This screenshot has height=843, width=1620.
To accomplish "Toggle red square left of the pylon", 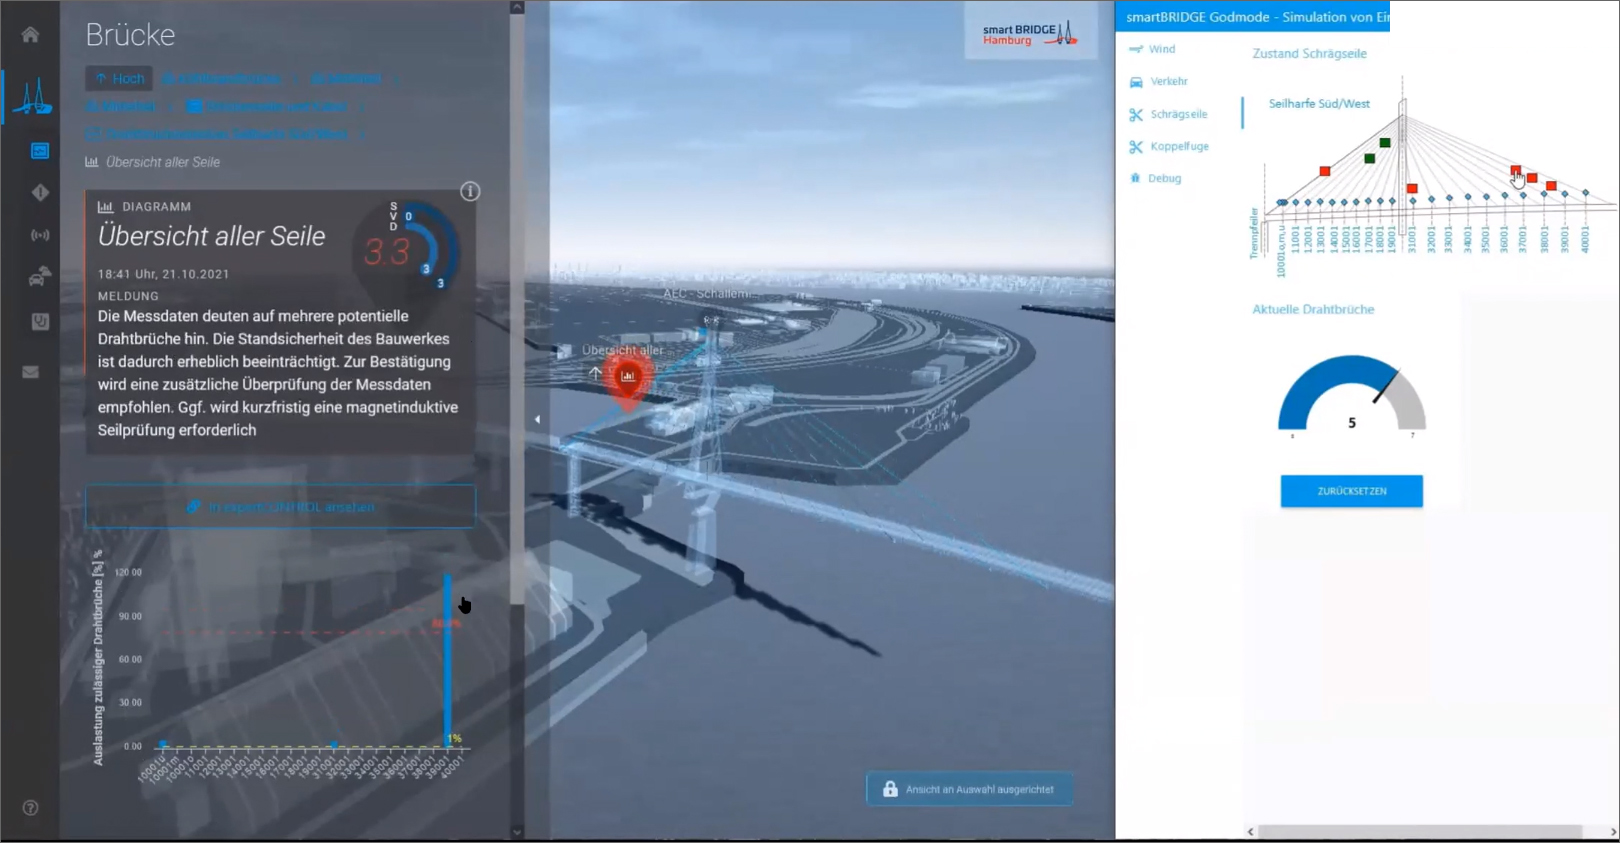I will tap(1325, 172).
